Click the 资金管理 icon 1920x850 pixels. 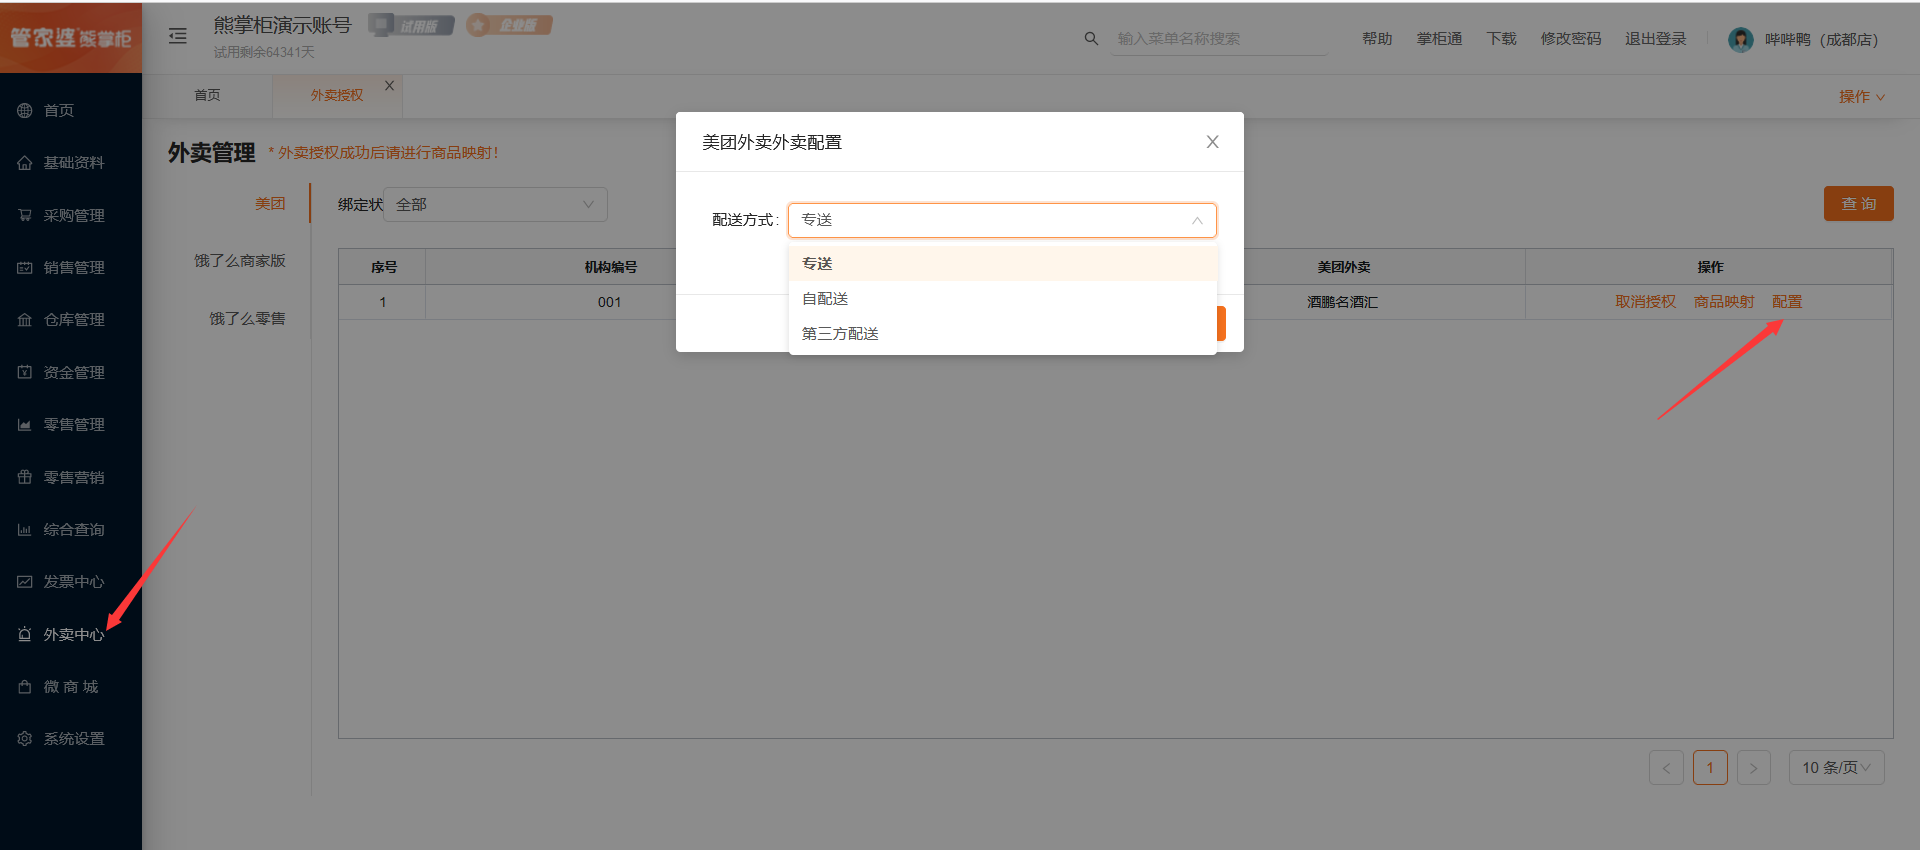point(25,372)
